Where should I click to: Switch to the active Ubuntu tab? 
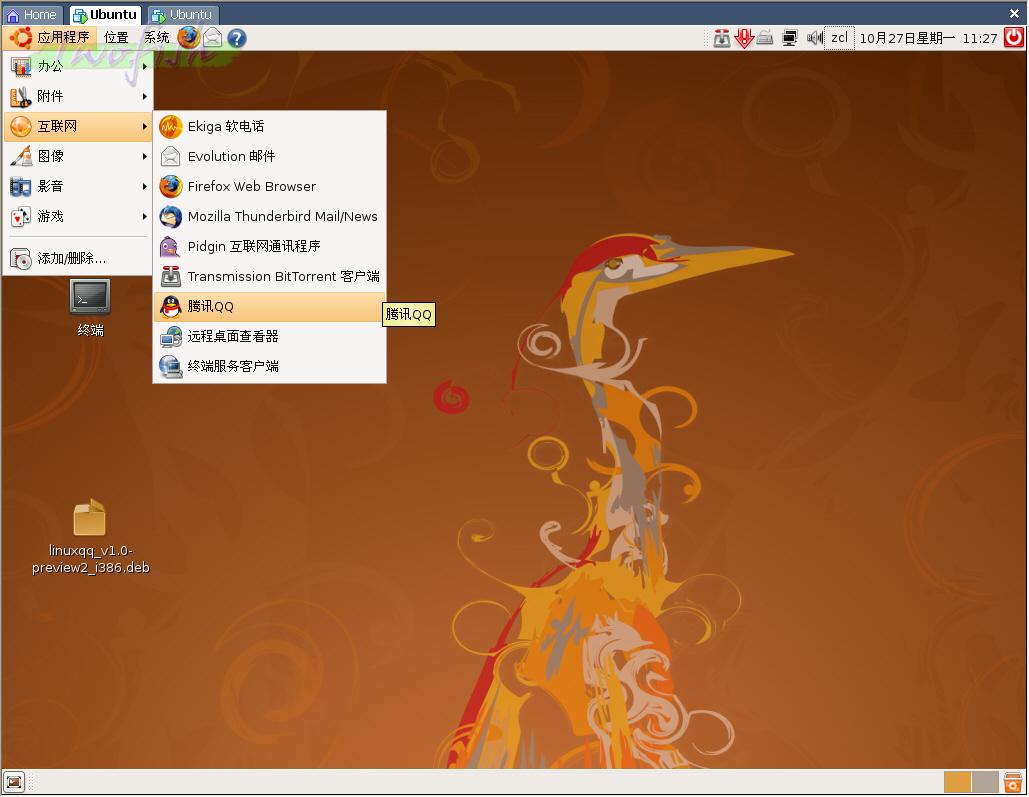point(105,14)
